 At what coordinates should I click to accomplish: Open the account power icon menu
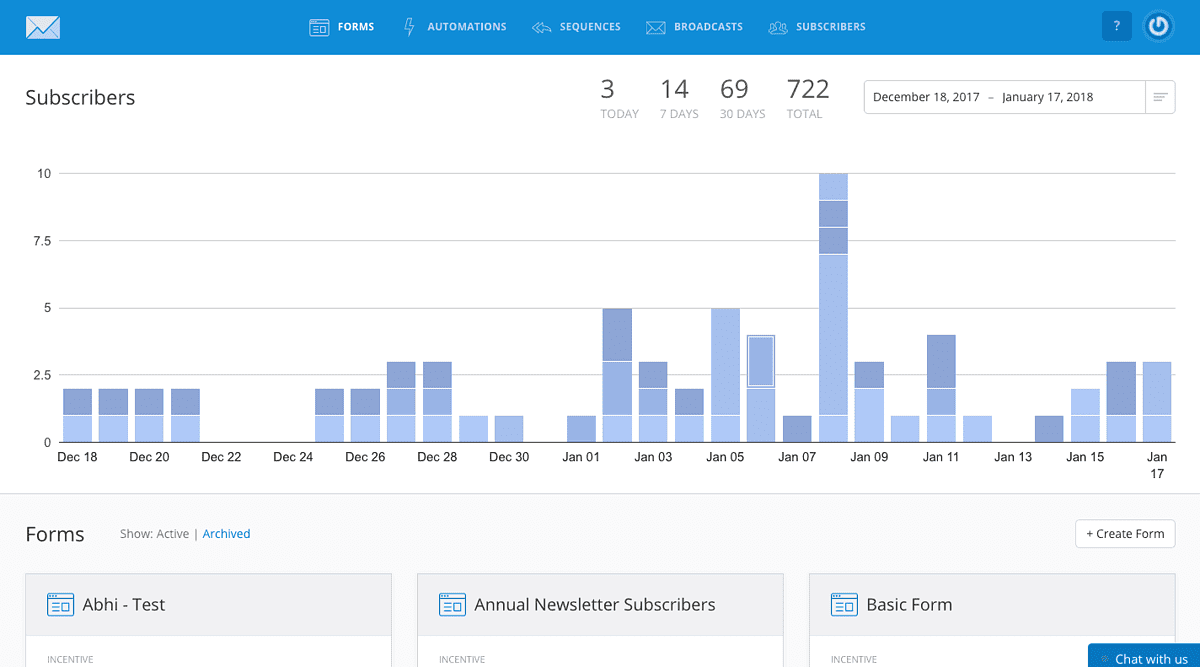(x=1158, y=27)
